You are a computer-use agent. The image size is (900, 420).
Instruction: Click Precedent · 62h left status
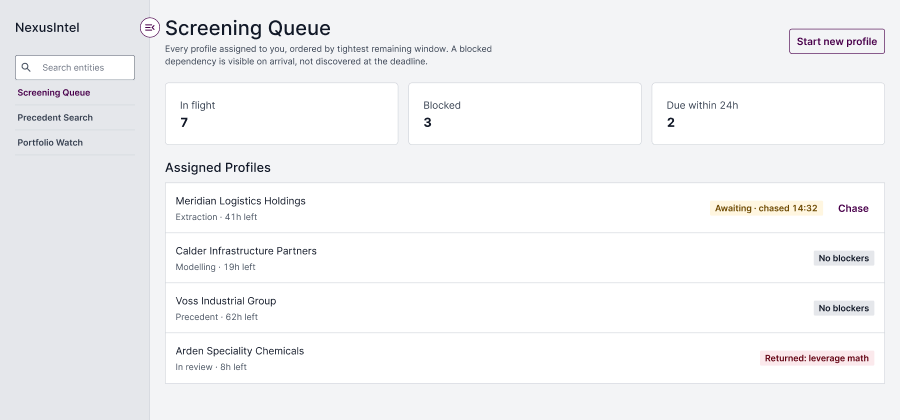click(216, 317)
